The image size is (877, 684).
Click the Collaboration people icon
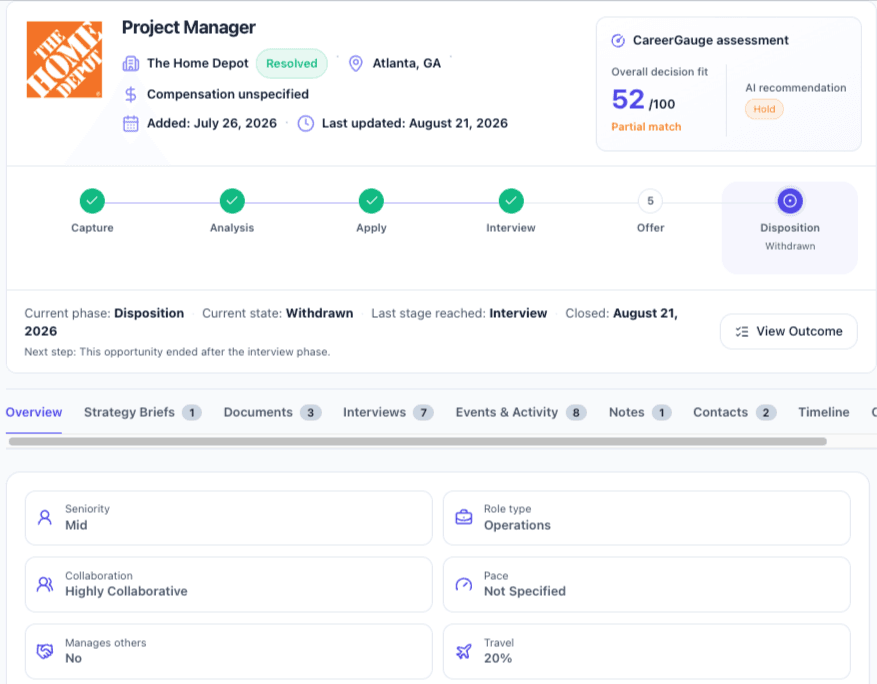coord(45,584)
